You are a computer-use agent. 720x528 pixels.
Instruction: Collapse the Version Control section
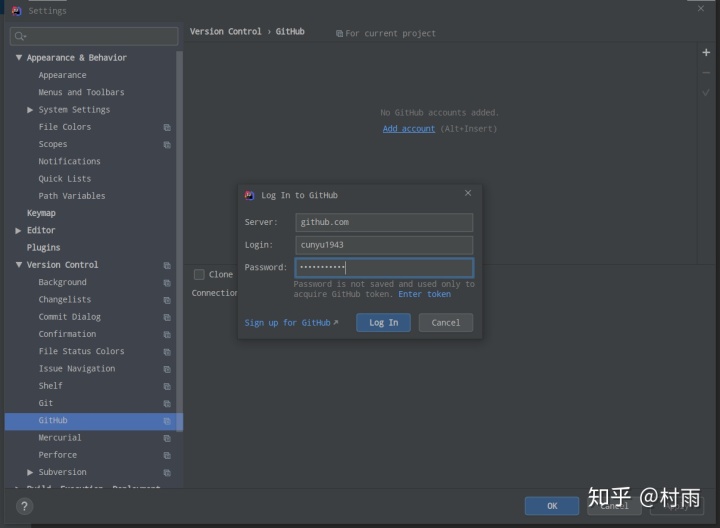click(18, 265)
